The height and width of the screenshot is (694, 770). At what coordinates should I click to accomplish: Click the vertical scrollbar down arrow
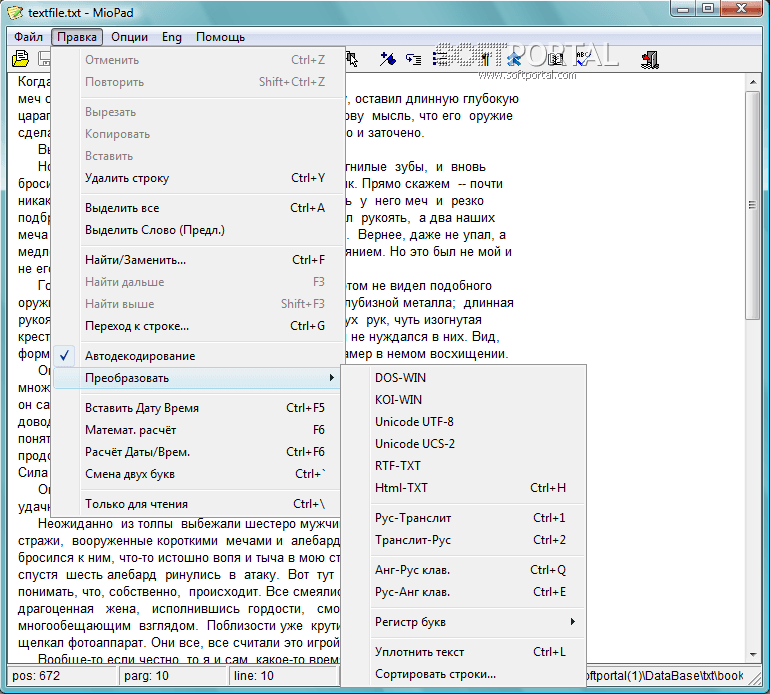[753, 654]
